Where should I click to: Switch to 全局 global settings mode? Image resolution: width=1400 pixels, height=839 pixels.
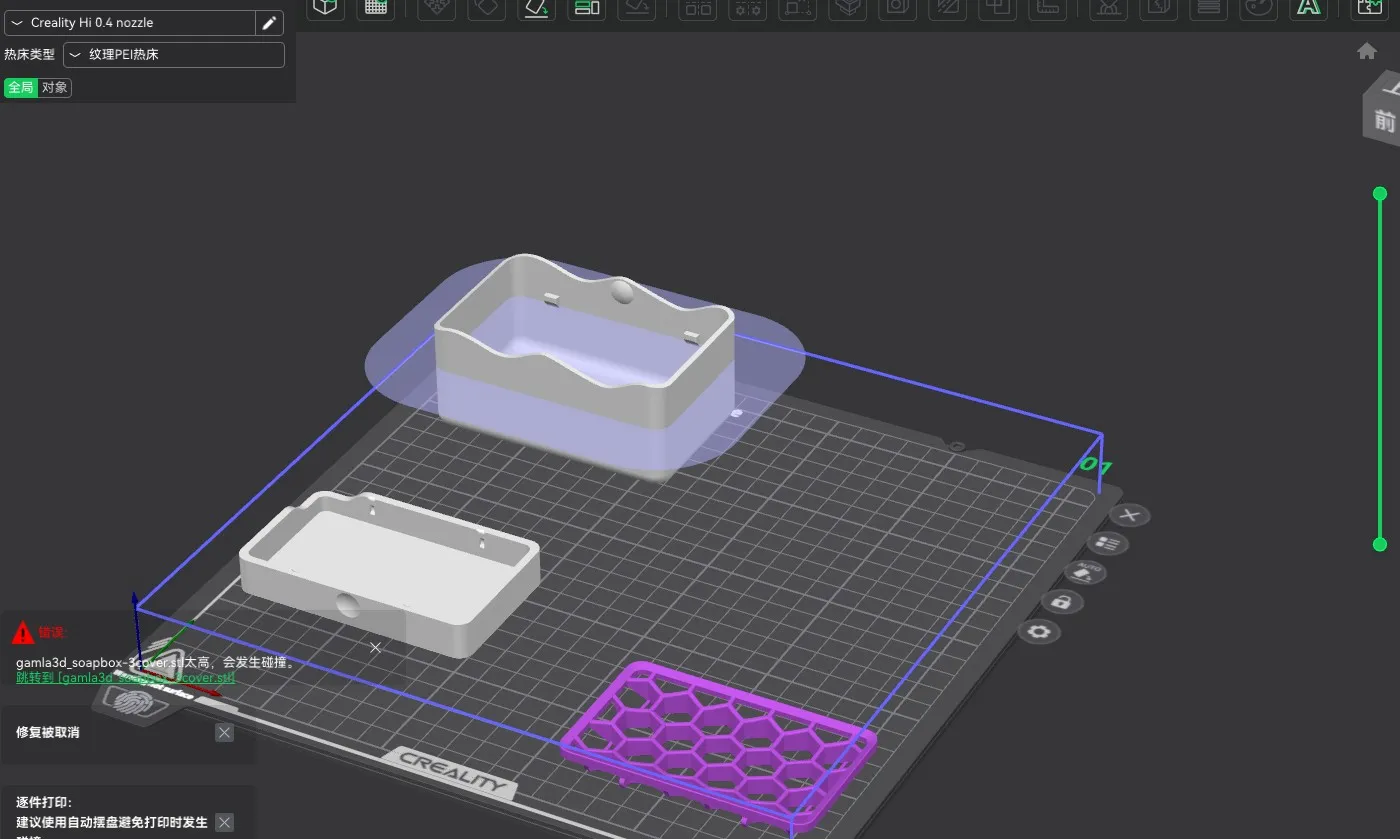[x=21, y=88]
